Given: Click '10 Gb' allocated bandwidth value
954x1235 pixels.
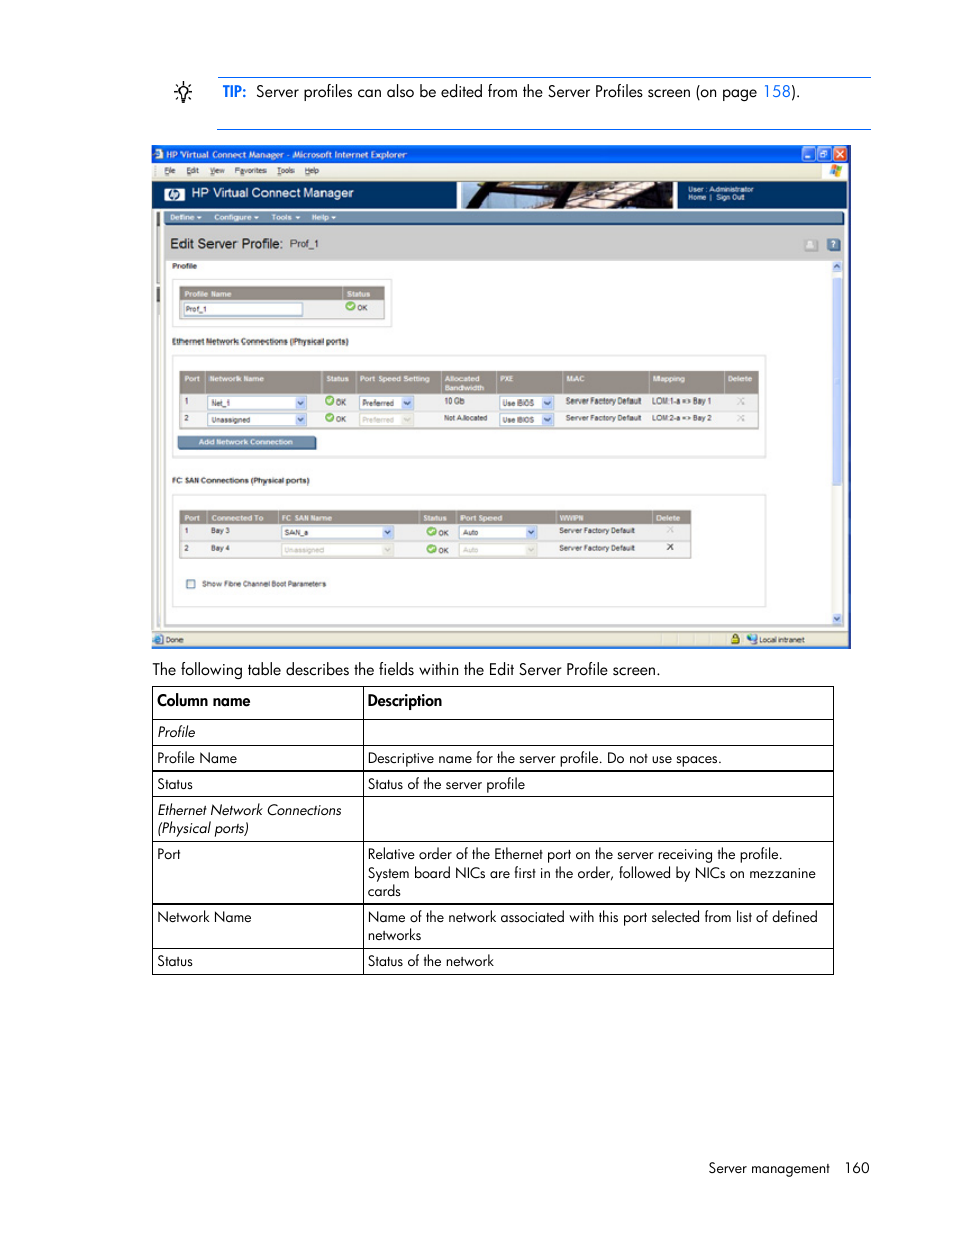Looking at the screenshot, I should click(x=454, y=401).
